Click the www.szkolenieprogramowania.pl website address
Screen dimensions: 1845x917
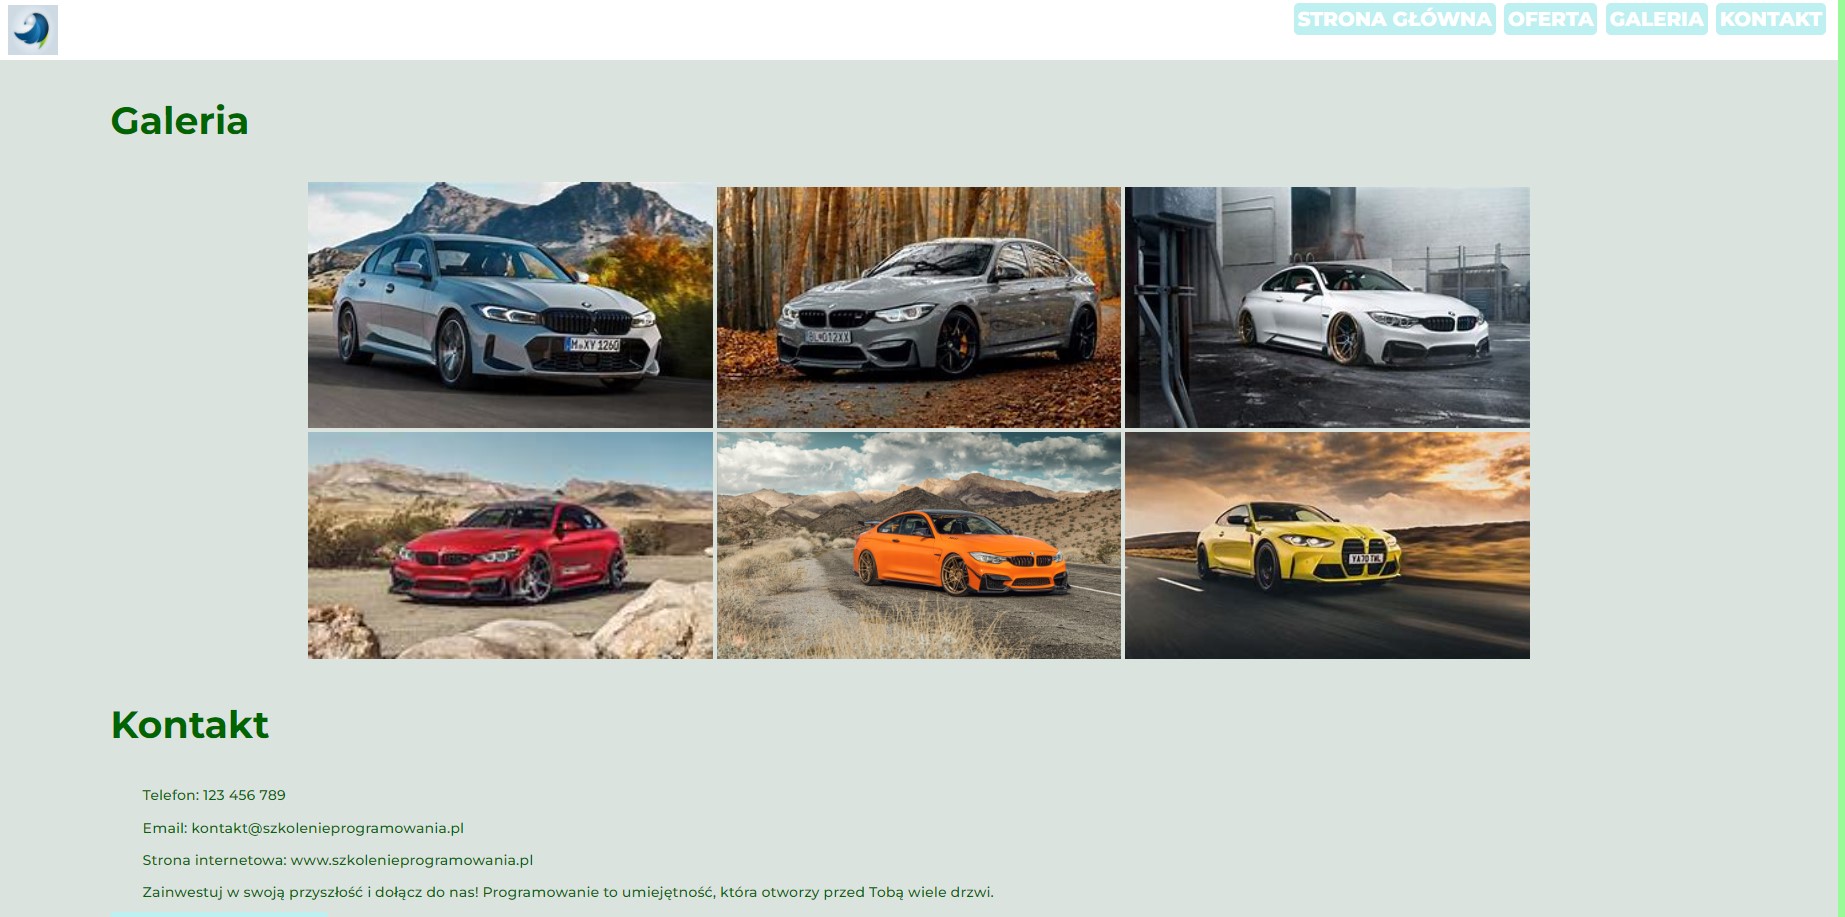click(x=411, y=860)
